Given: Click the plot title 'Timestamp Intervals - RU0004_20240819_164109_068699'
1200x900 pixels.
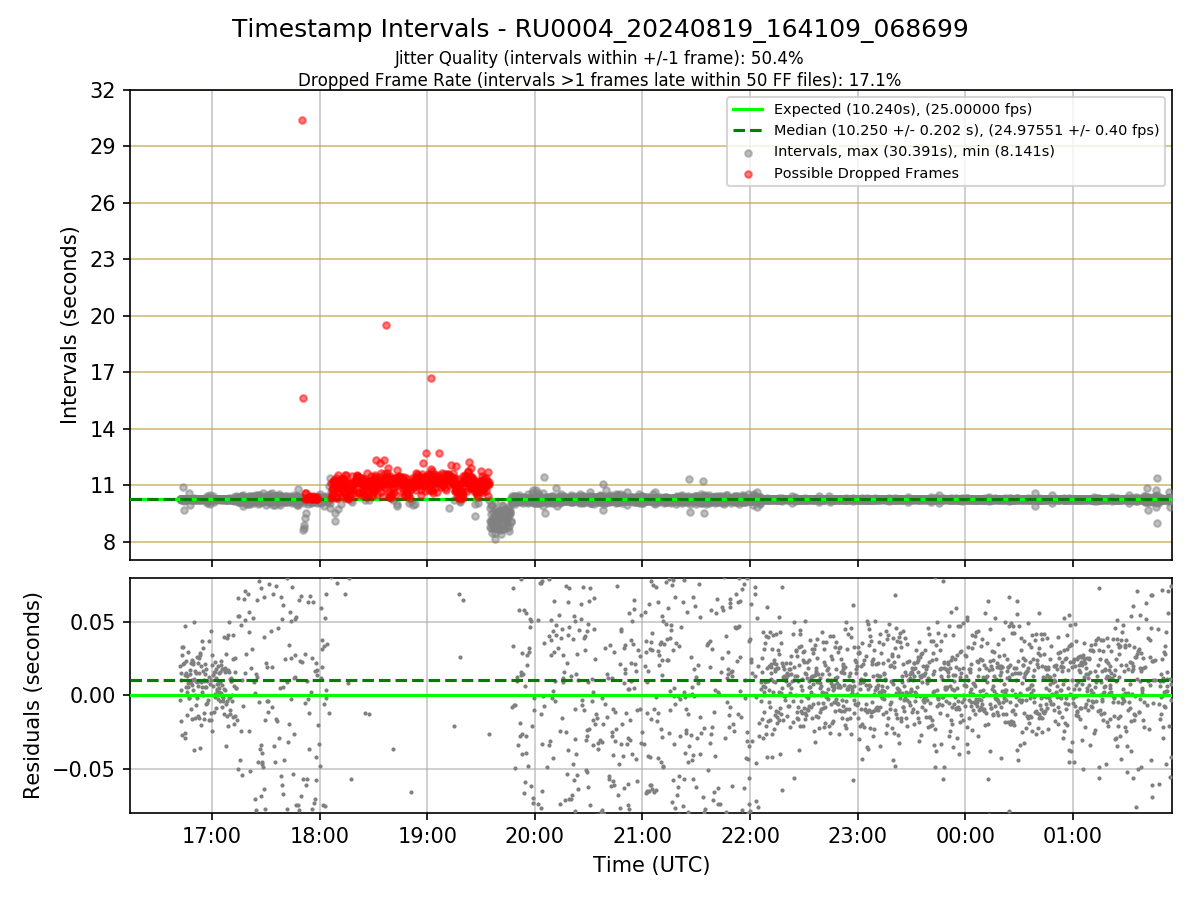Looking at the screenshot, I should pos(600,29).
